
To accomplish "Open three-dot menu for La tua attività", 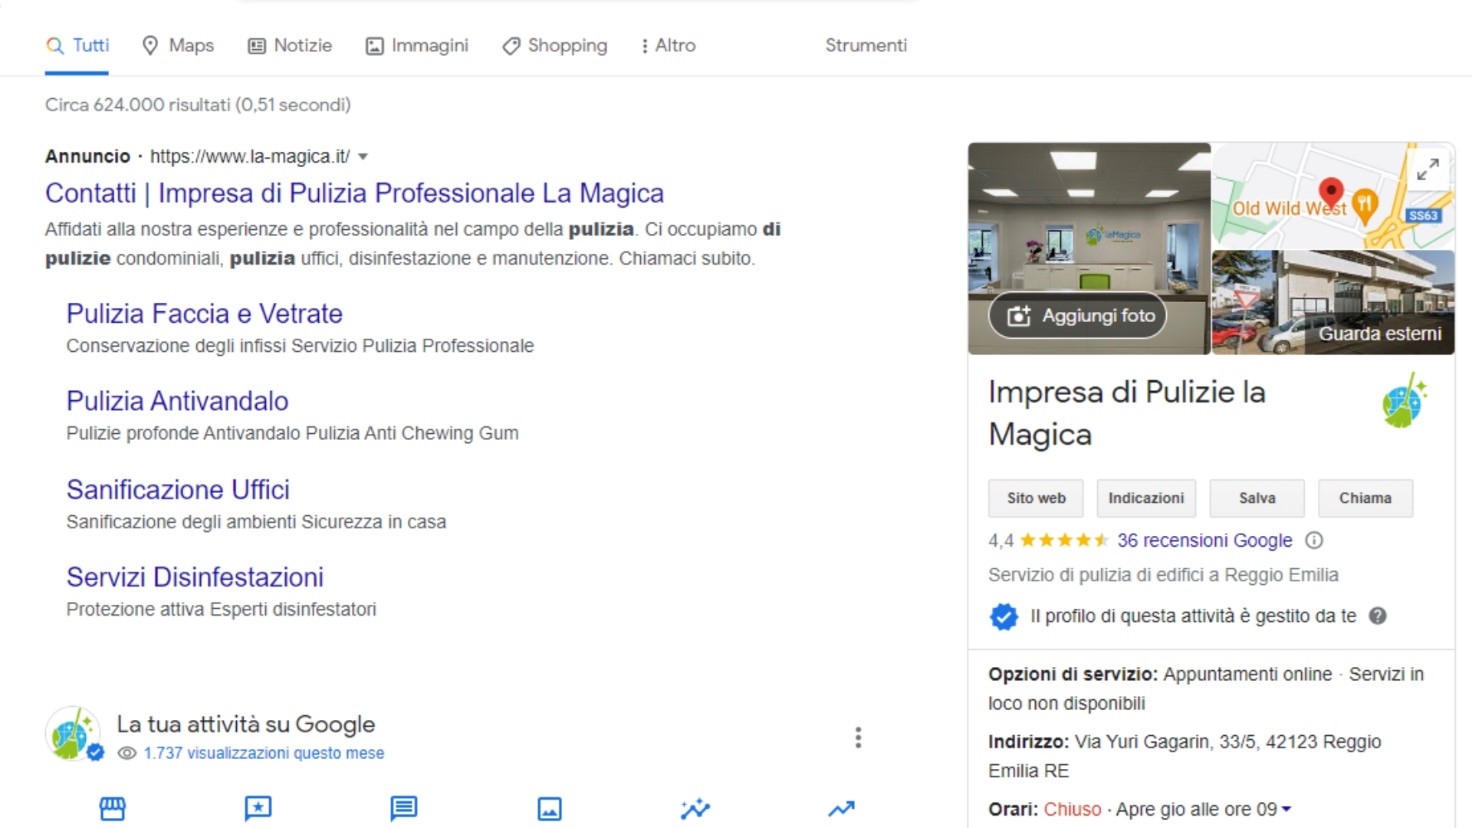I will (858, 738).
